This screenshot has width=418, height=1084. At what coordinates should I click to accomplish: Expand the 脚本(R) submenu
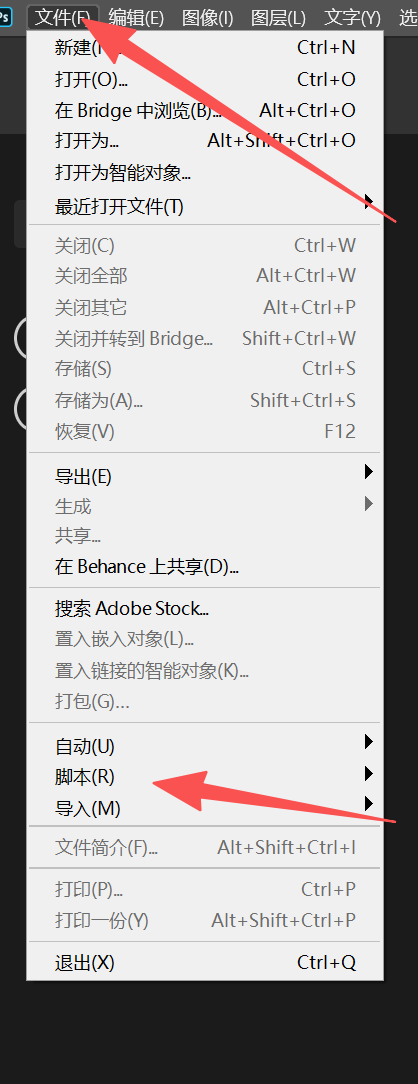(x=205, y=777)
